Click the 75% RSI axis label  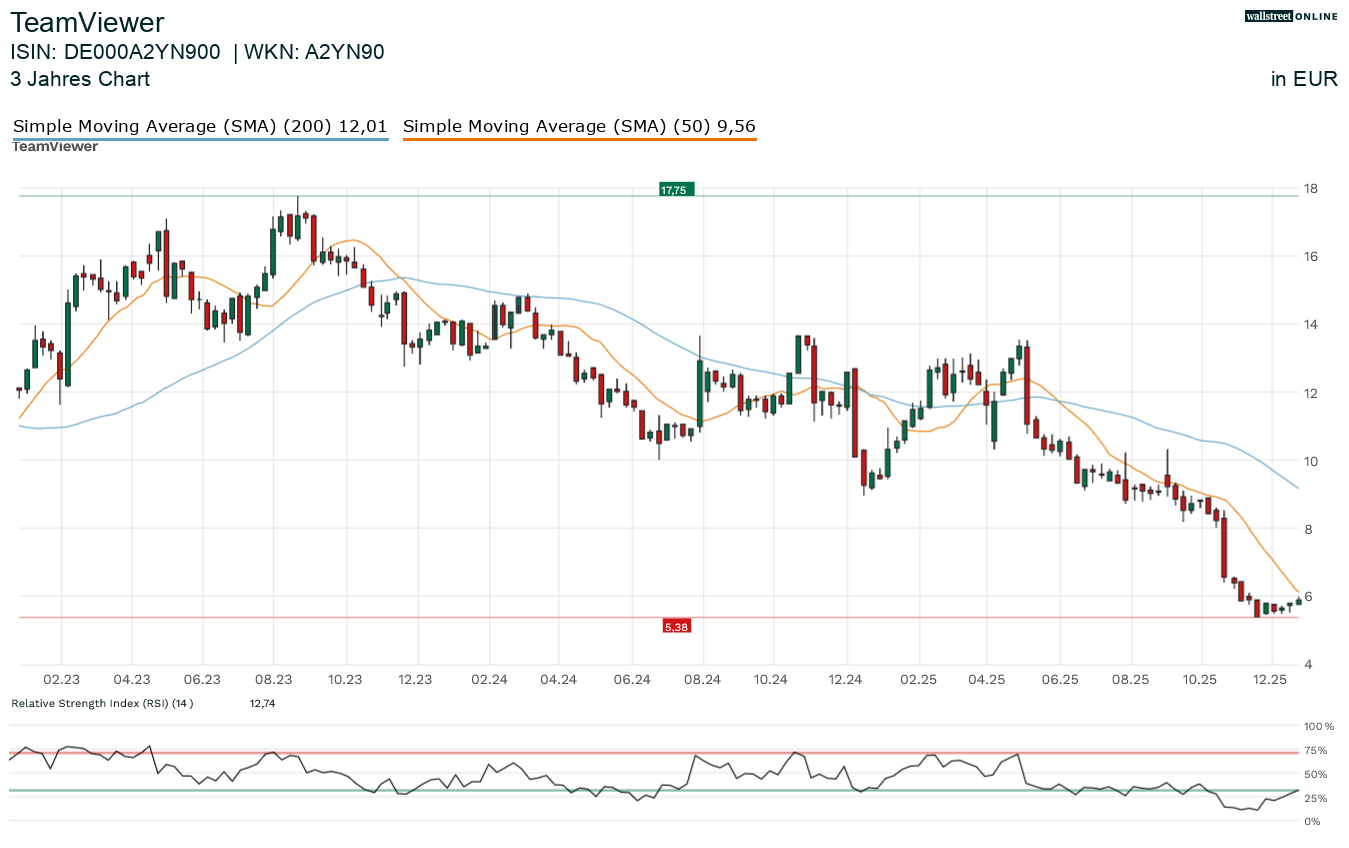pos(1315,750)
